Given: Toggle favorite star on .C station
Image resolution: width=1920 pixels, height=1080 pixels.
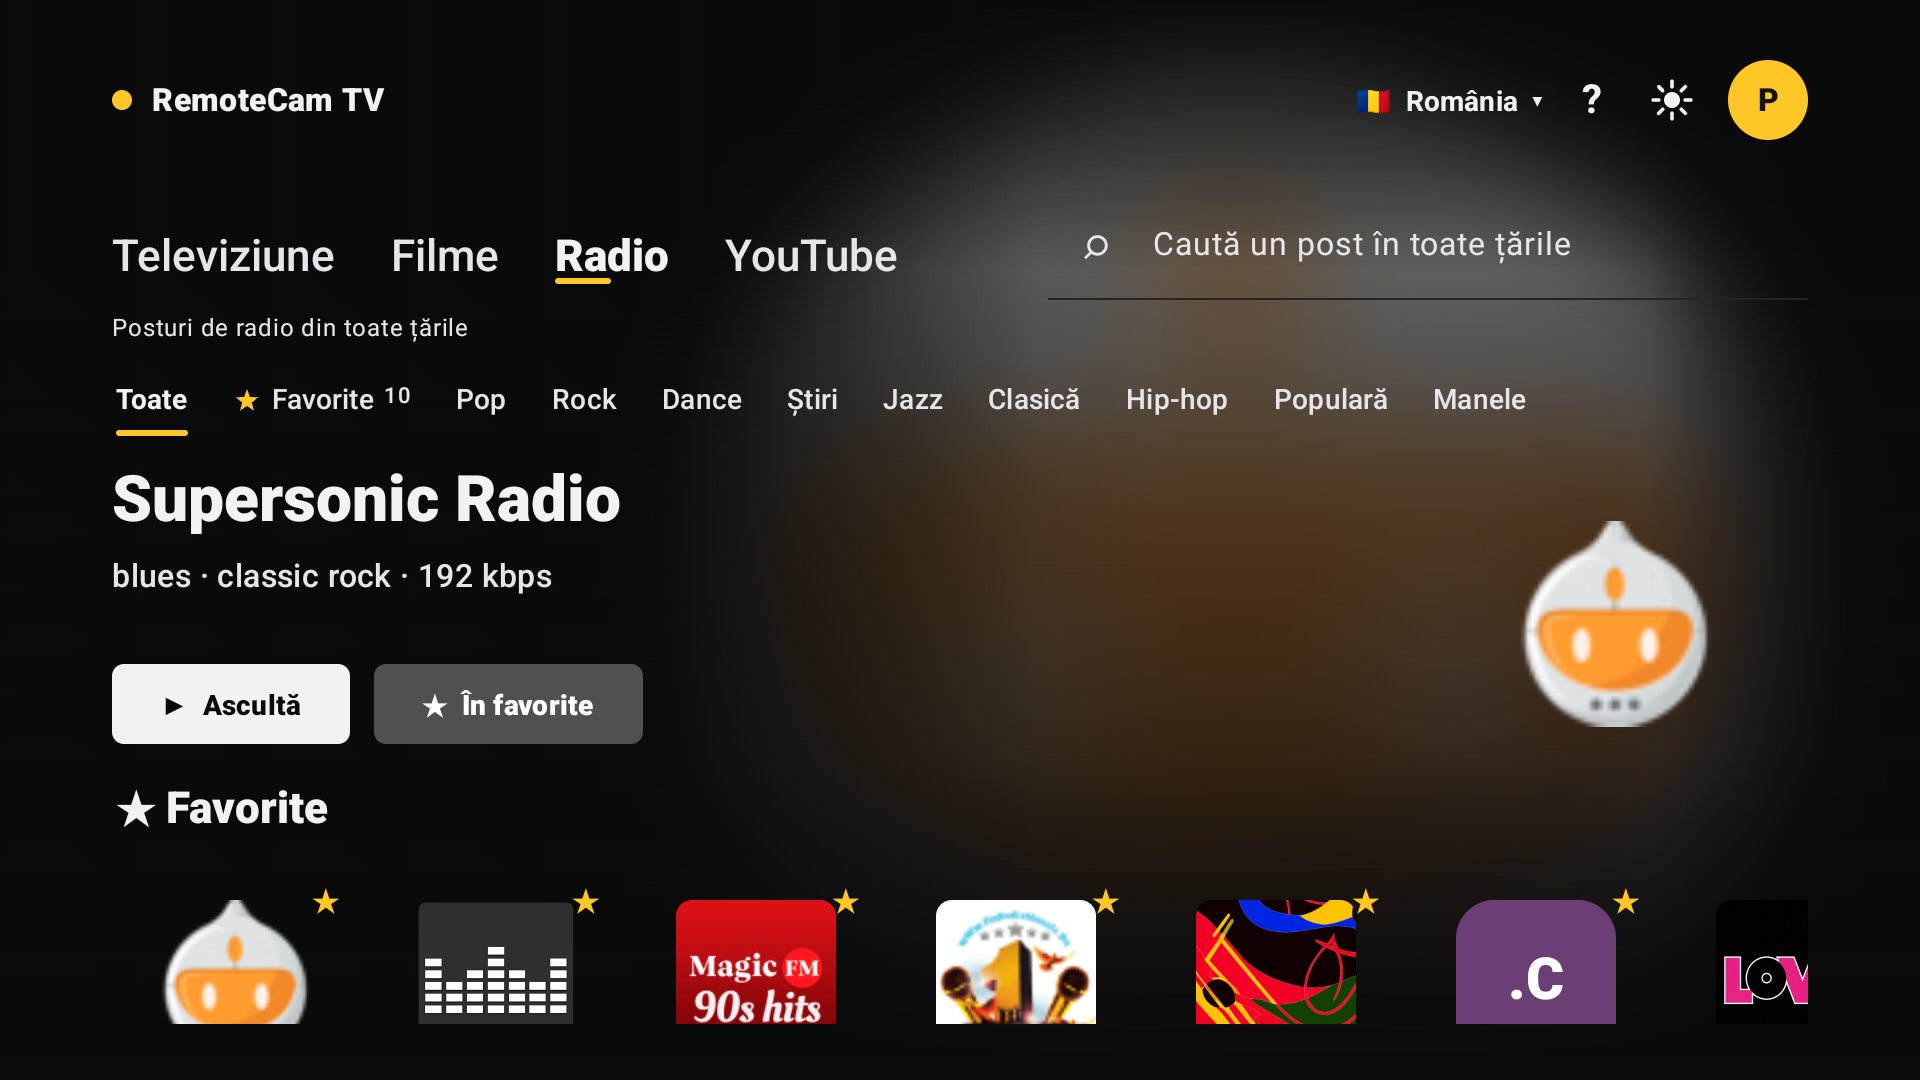Looking at the screenshot, I should tap(1626, 902).
